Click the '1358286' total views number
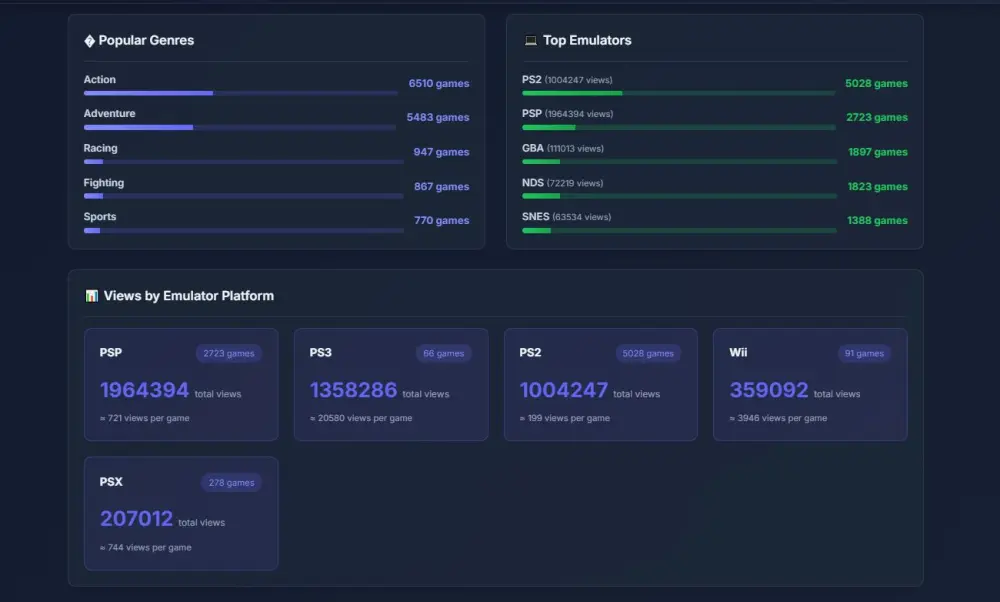Screen dimensions: 1000x602 click(353, 390)
